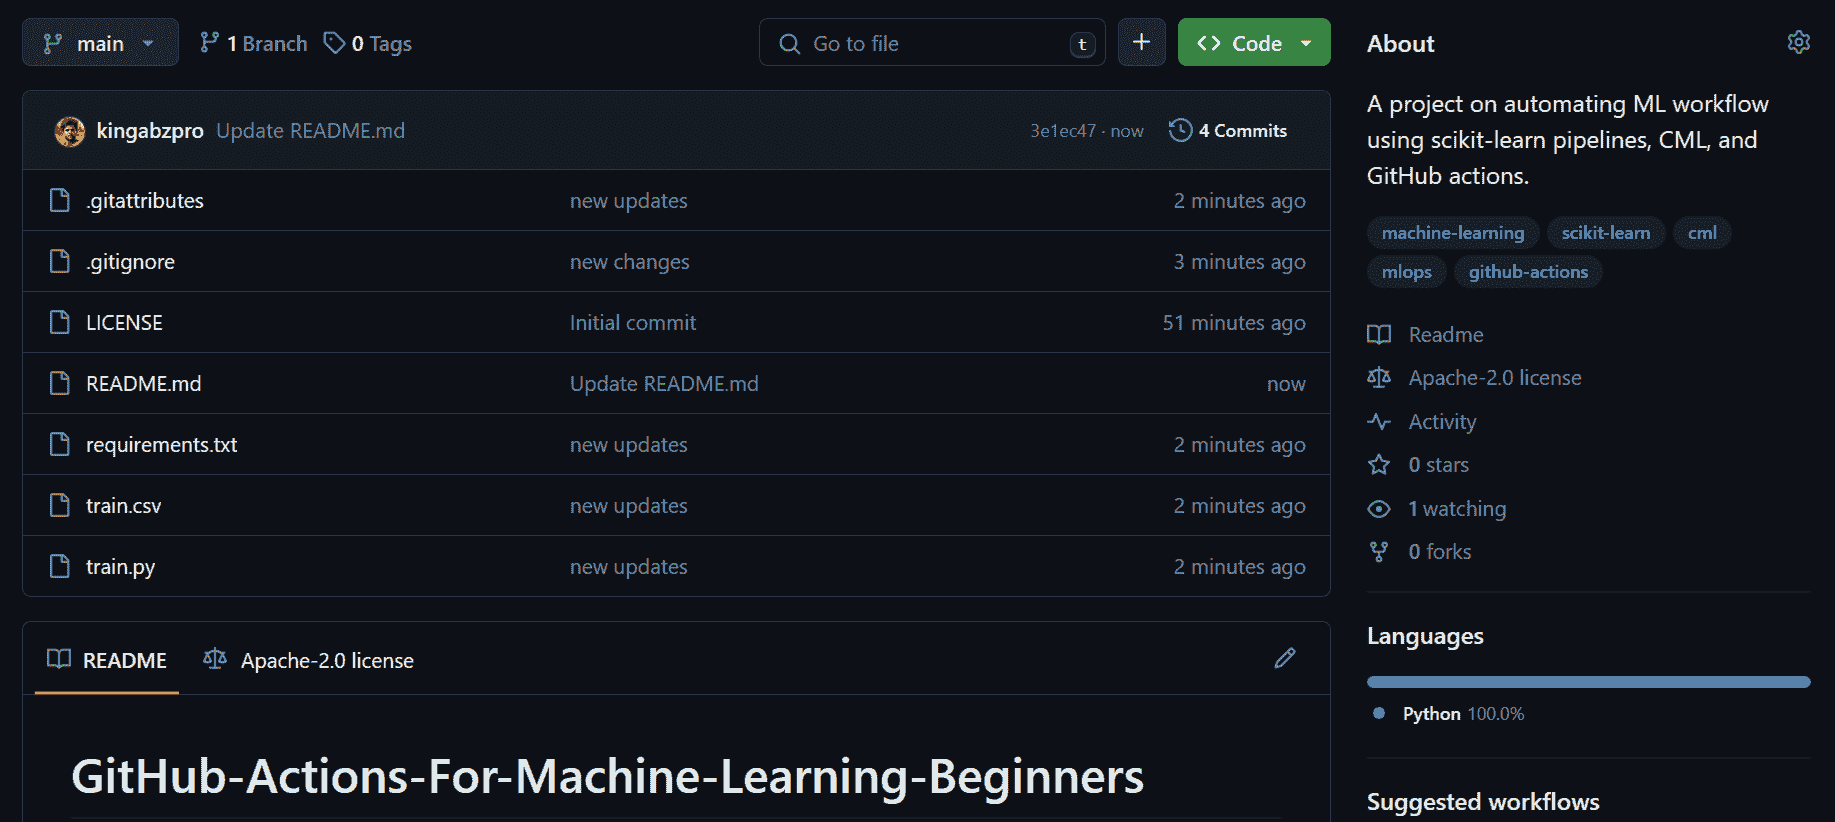This screenshot has height=822, width=1835.
Task: Open the 1 Branch link
Action: pyautogui.click(x=254, y=44)
